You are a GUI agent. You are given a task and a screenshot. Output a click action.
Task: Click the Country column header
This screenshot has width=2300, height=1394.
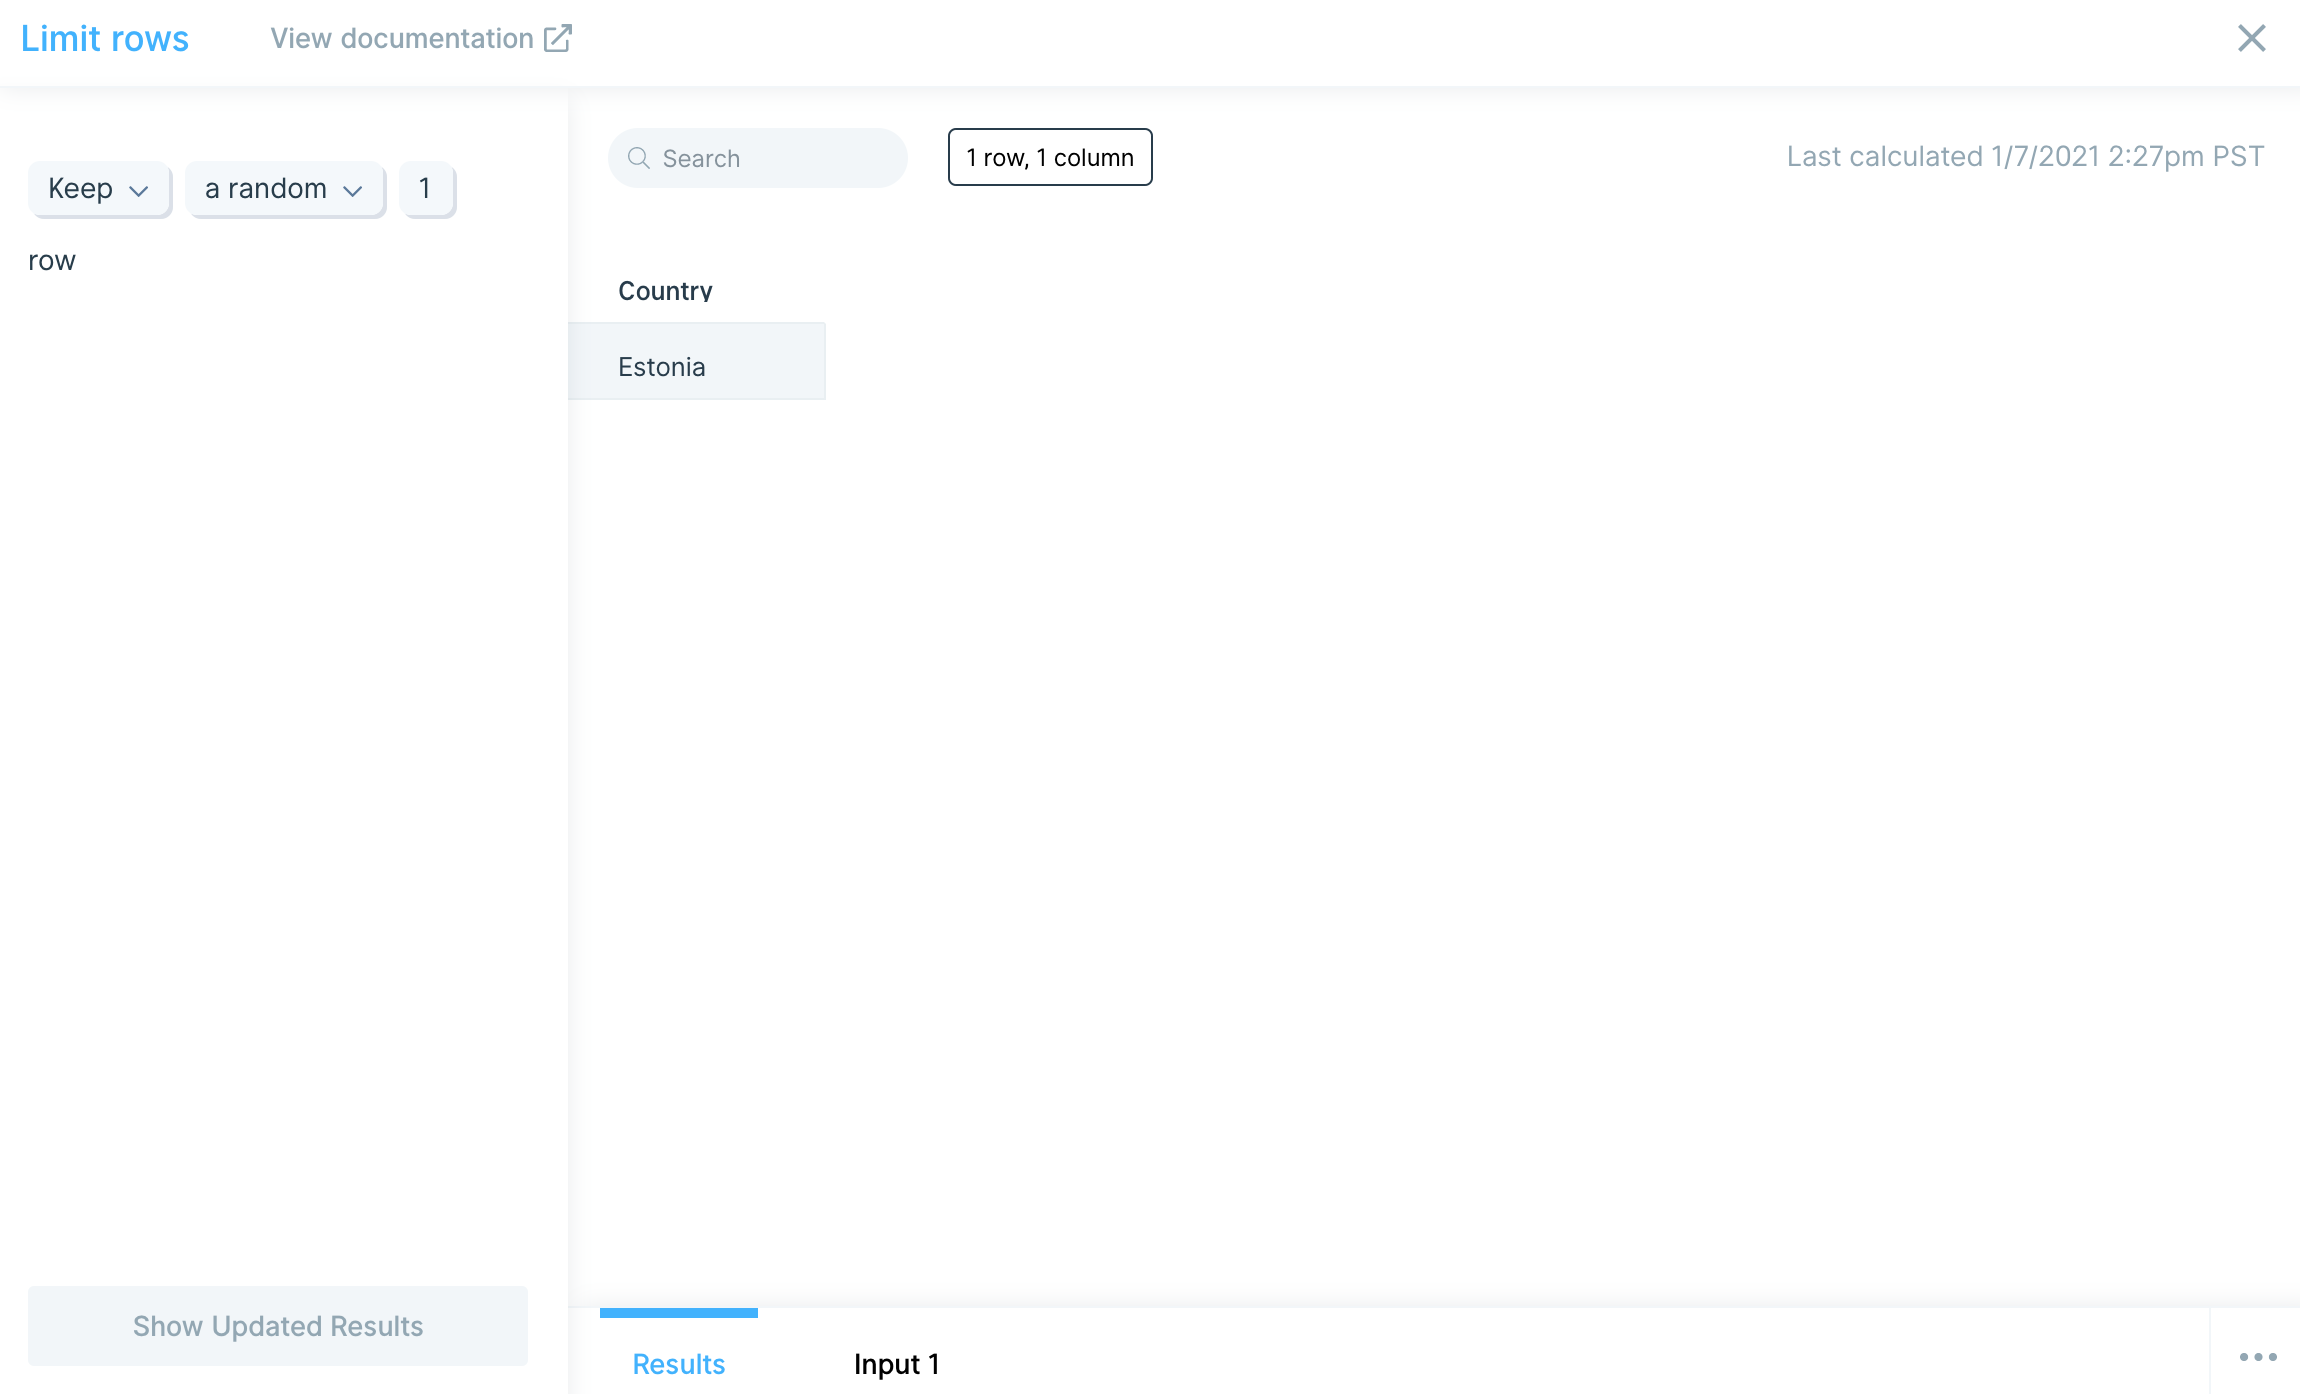pyautogui.click(x=665, y=291)
